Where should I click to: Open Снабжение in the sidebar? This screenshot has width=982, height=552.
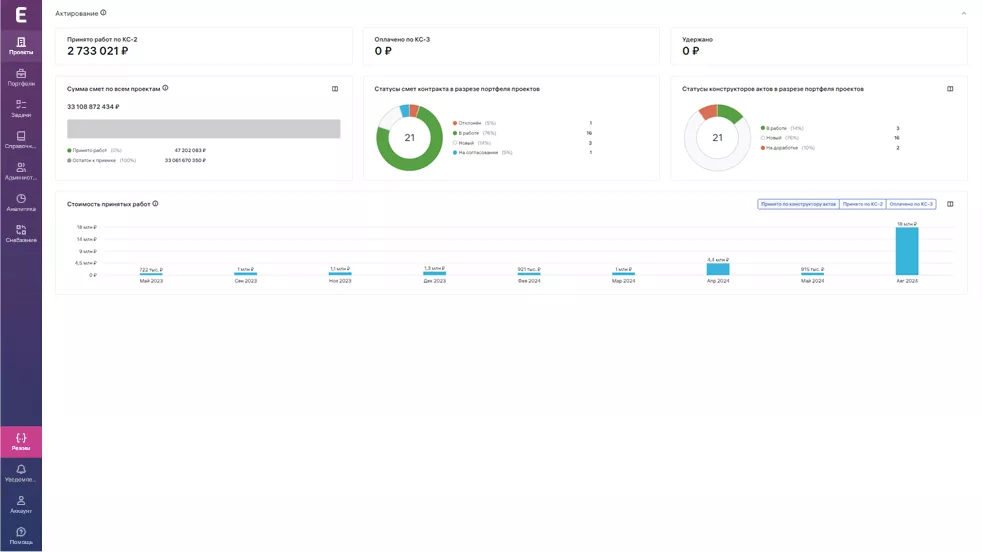click(x=21, y=233)
